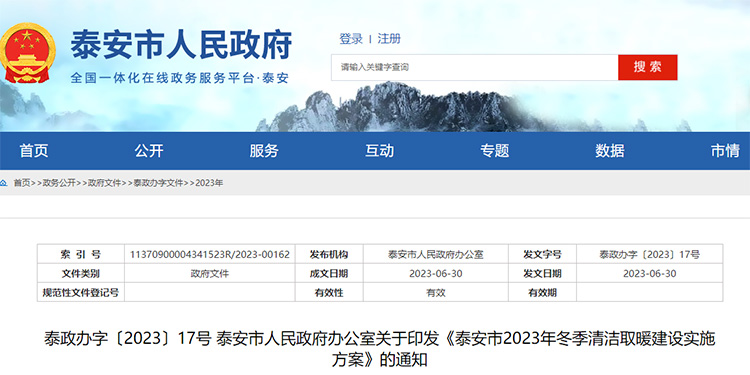750x375 pixels.
Task: Click the home icon in the breadcrumb
Action: (3, 183)
